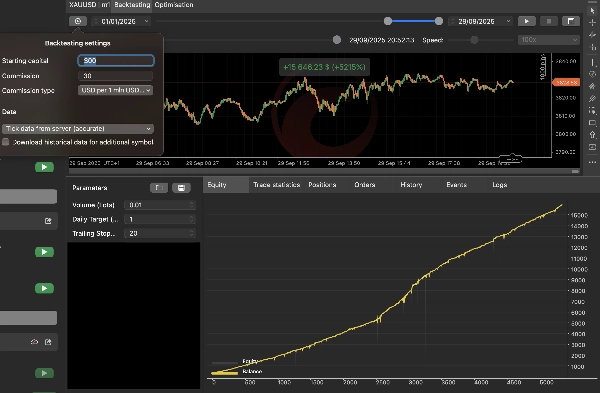Select the vertical line drawing tool
Image resolution: width=600 pixels, height=393 pixels.
click(592, 62)
